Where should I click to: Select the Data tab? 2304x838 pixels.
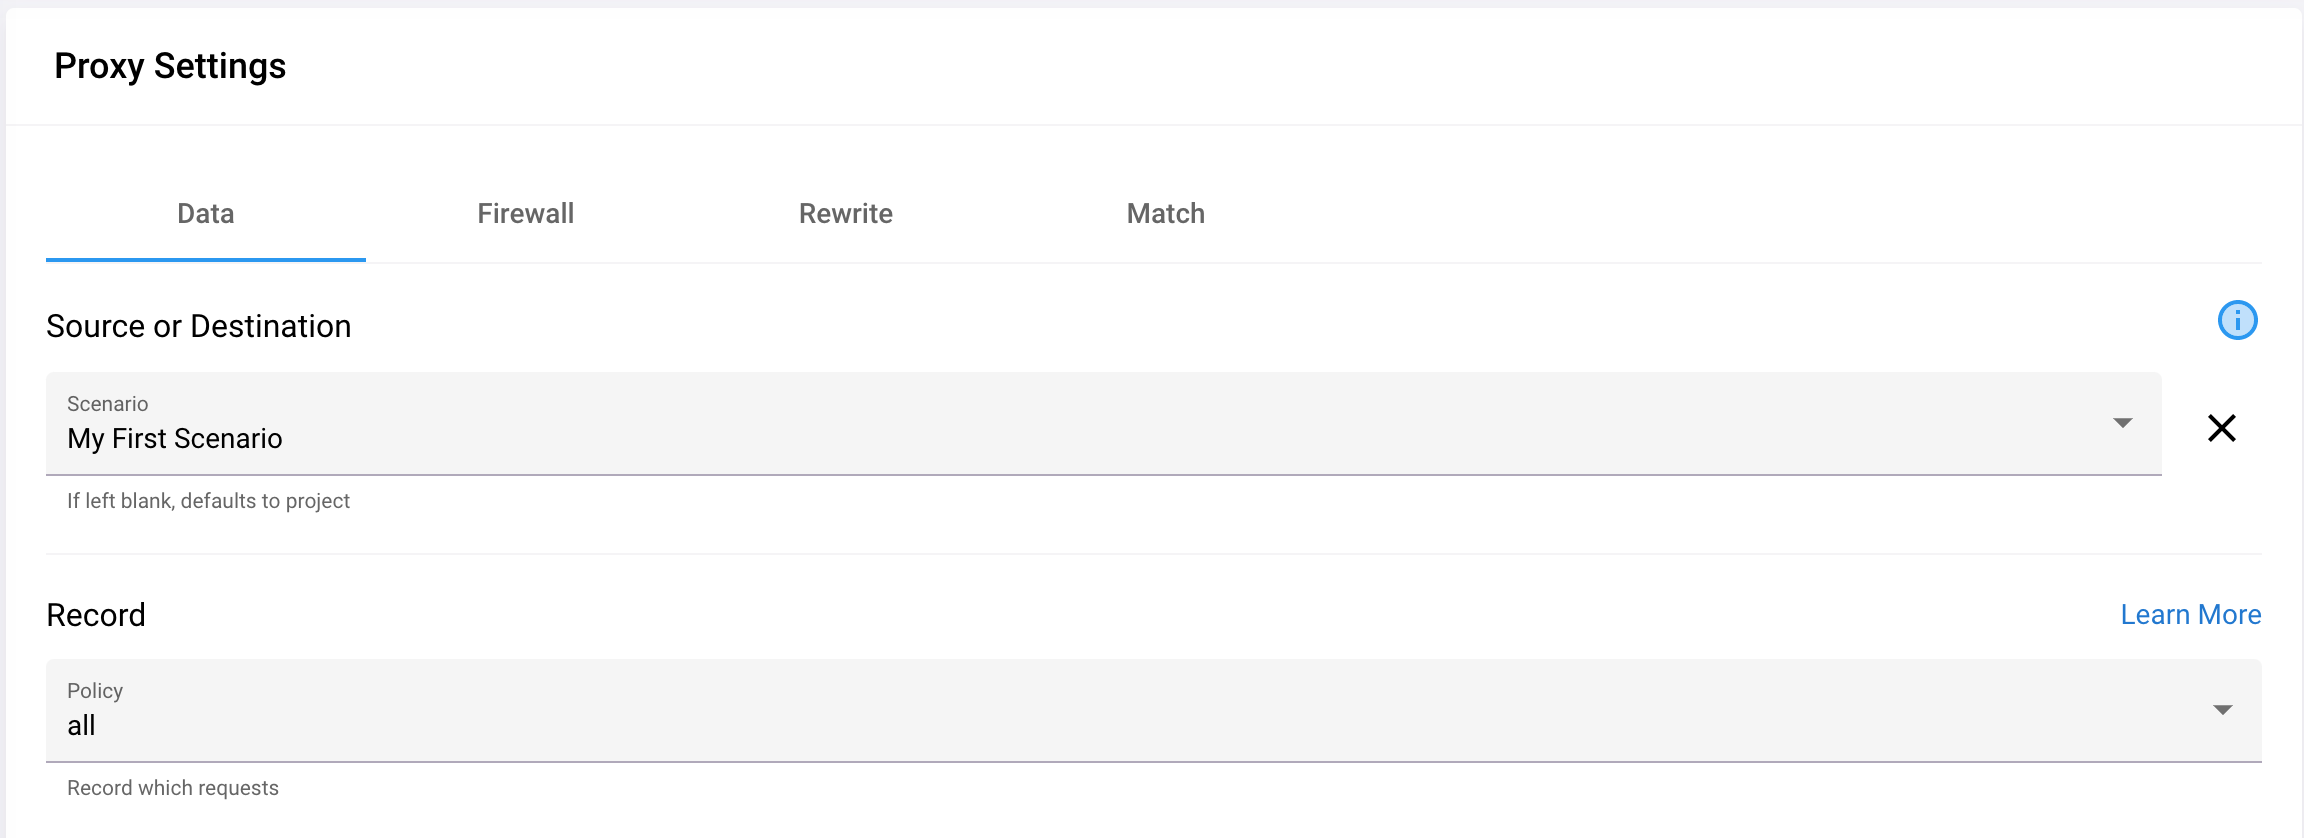pos(205,214)
